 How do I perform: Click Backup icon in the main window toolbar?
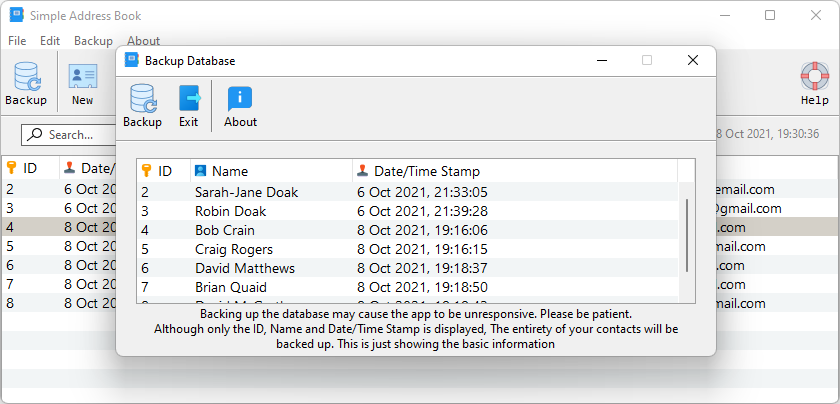tap(26, 77)
